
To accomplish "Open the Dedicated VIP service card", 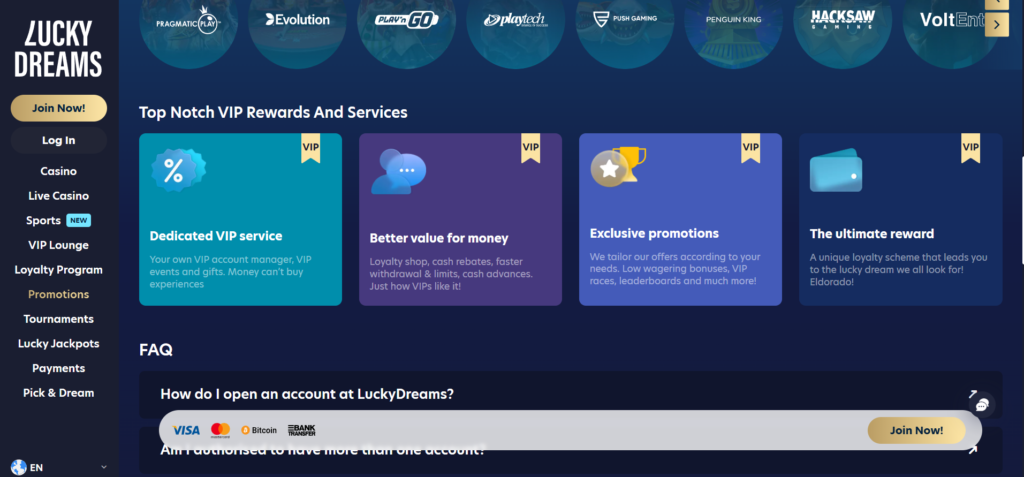I will [x=240, y=219].
